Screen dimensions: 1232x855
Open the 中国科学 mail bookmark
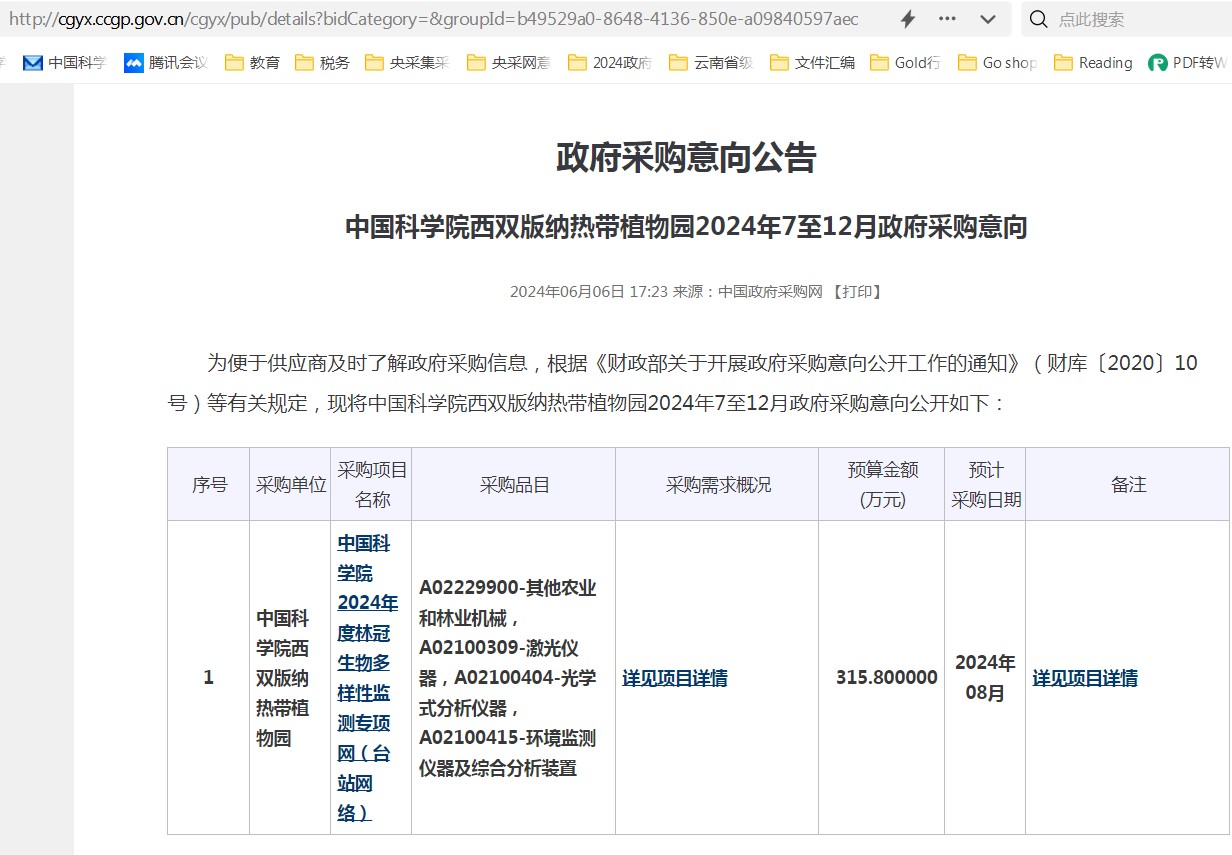point(64,63)
